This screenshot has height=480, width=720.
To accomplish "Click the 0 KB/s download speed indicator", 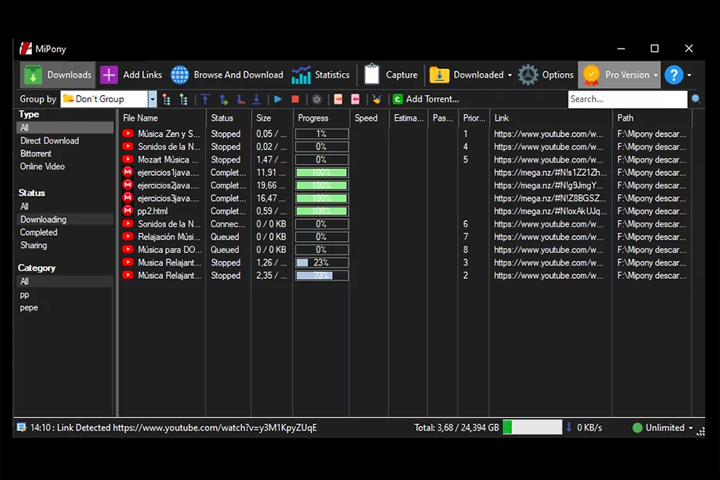I will pyautogui.click(x=584, y=428).
